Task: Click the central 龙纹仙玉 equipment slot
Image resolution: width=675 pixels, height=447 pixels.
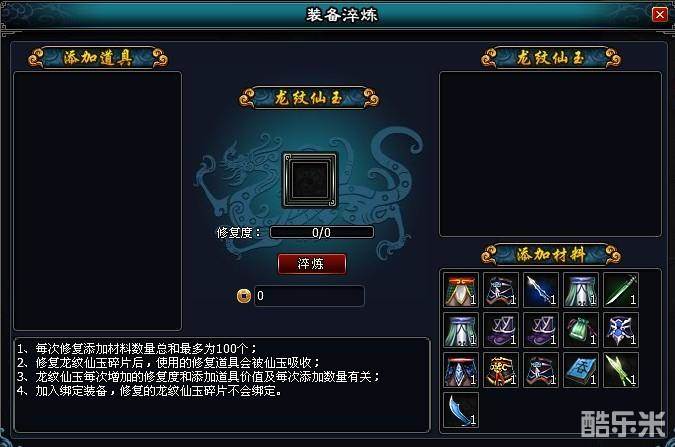Action: click(x=310, y=180)
